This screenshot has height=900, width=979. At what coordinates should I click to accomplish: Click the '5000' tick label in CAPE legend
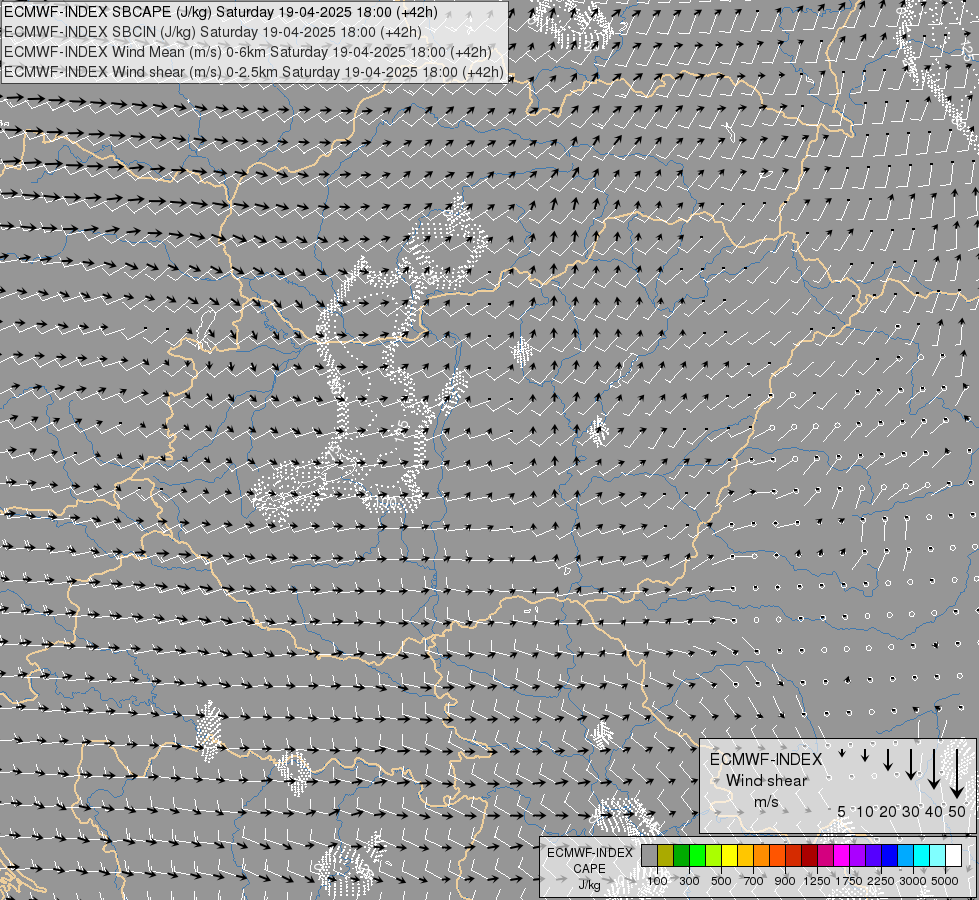click(945, 881)
